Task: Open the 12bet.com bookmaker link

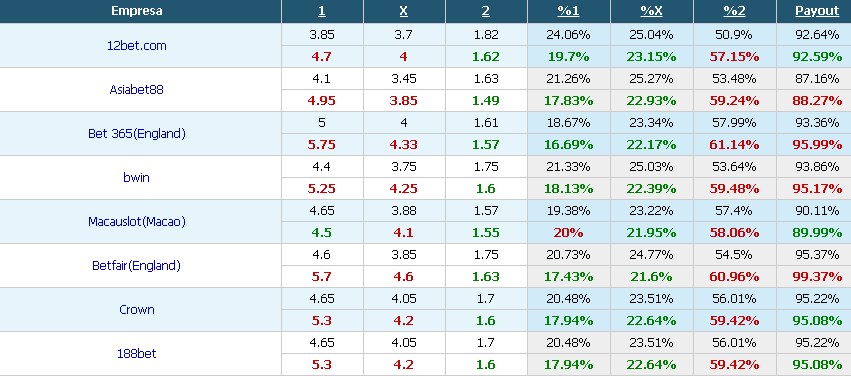Action: click(137, 46)
